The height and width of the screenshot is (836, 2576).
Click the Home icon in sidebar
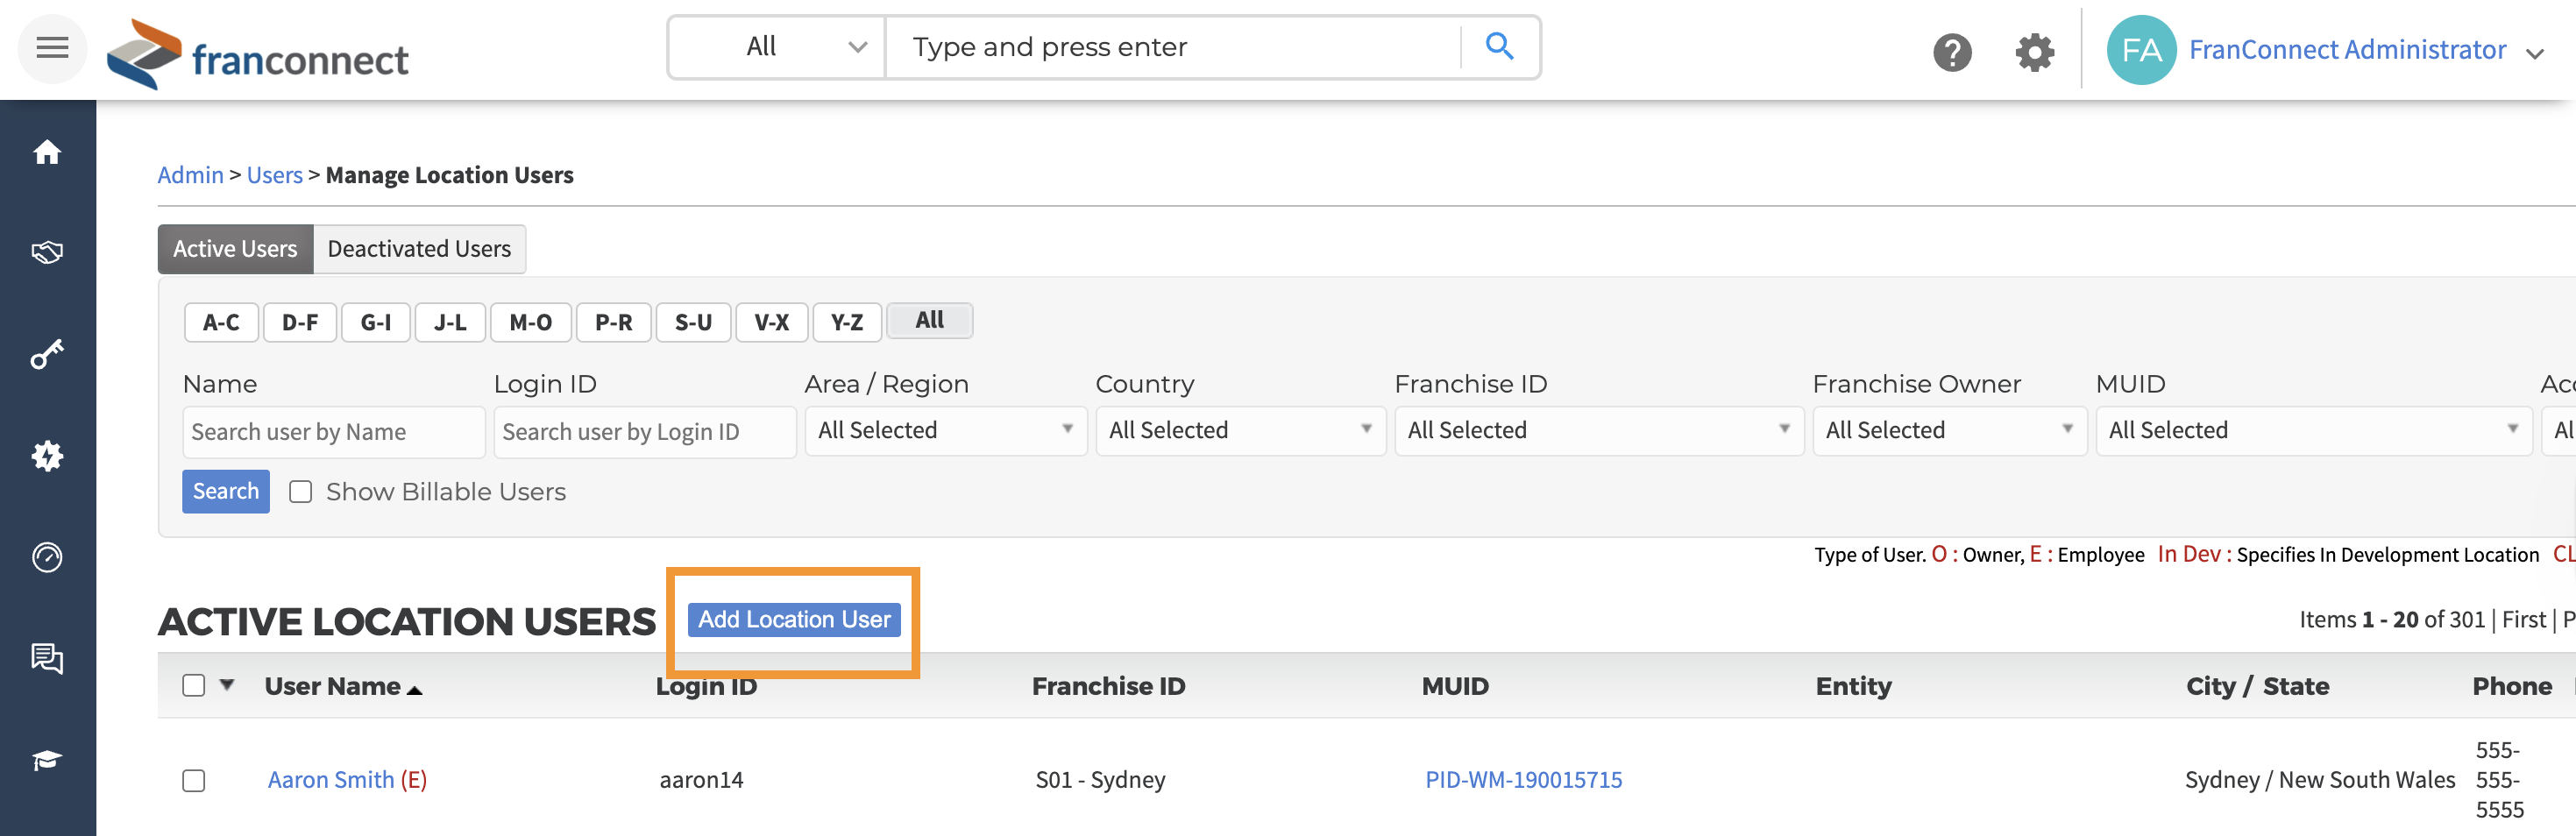pyautogui.click(x=47, y=152)
